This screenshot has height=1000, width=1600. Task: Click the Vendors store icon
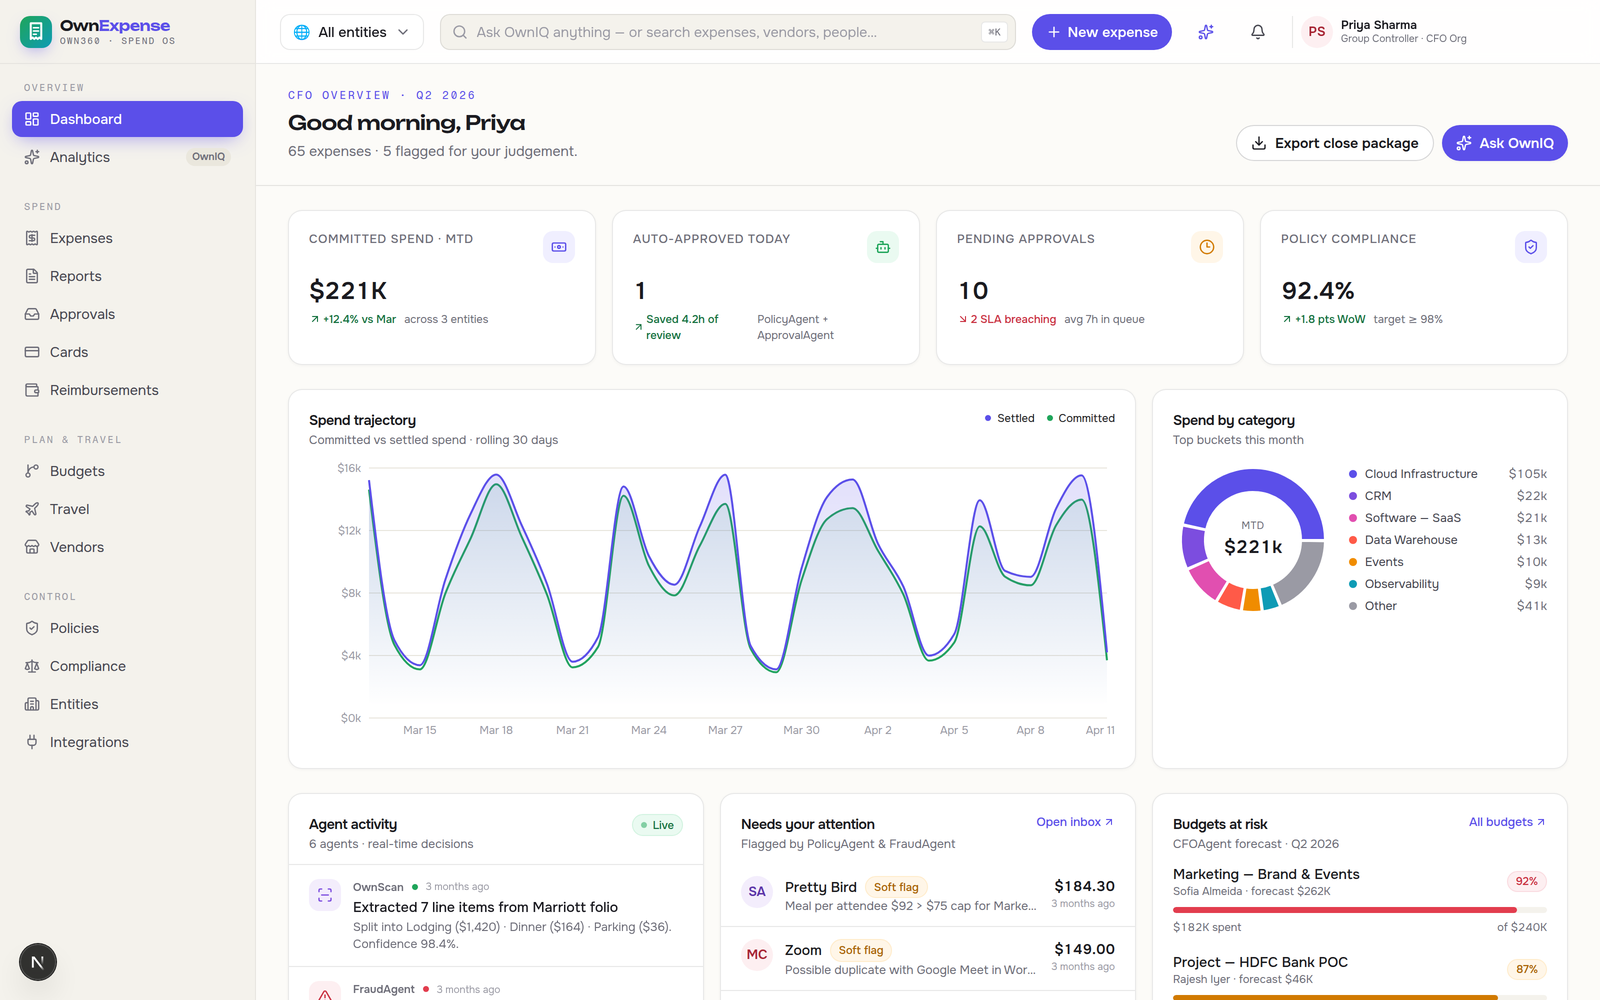(32, 547)
